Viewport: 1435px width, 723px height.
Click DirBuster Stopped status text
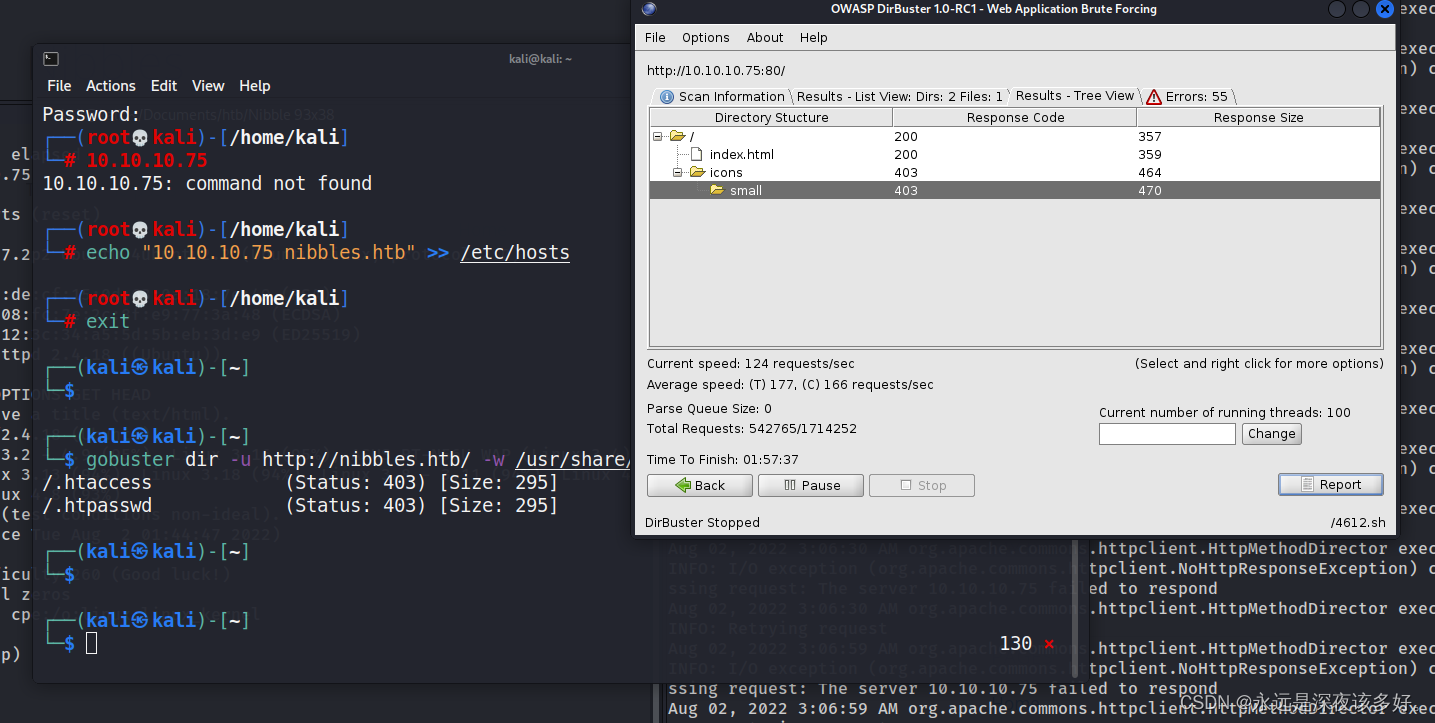(702, 522)
